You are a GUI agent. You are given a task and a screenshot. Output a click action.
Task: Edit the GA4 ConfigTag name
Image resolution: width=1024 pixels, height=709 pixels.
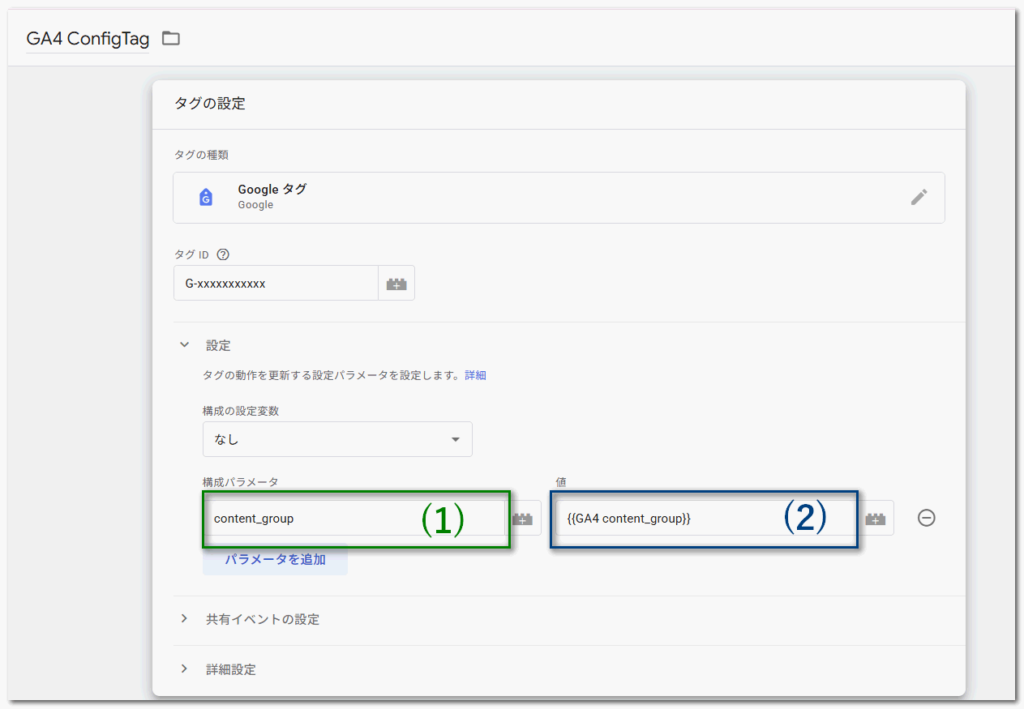[88, 39]
